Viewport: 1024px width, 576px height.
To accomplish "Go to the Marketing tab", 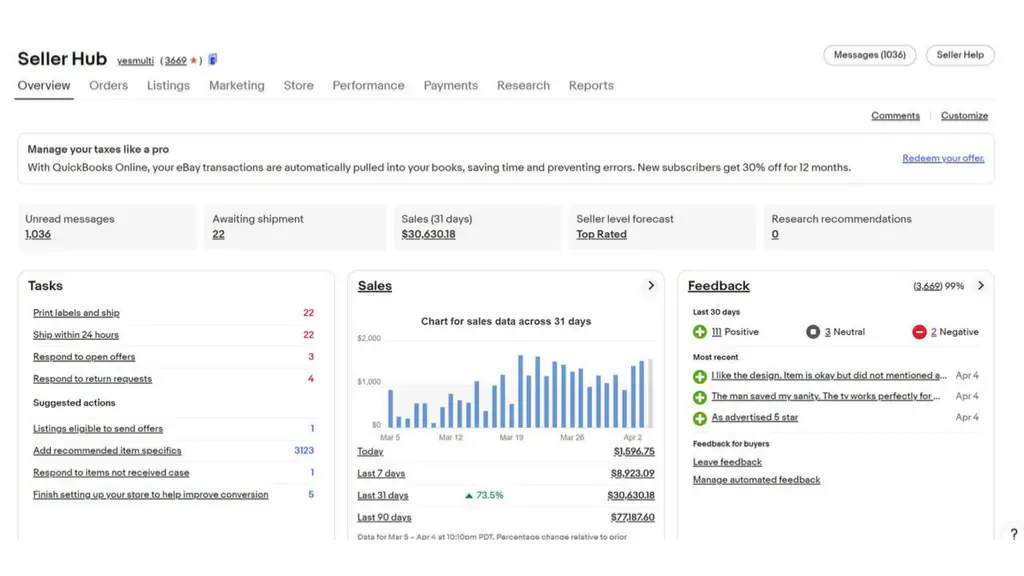I will pos(236,86).
